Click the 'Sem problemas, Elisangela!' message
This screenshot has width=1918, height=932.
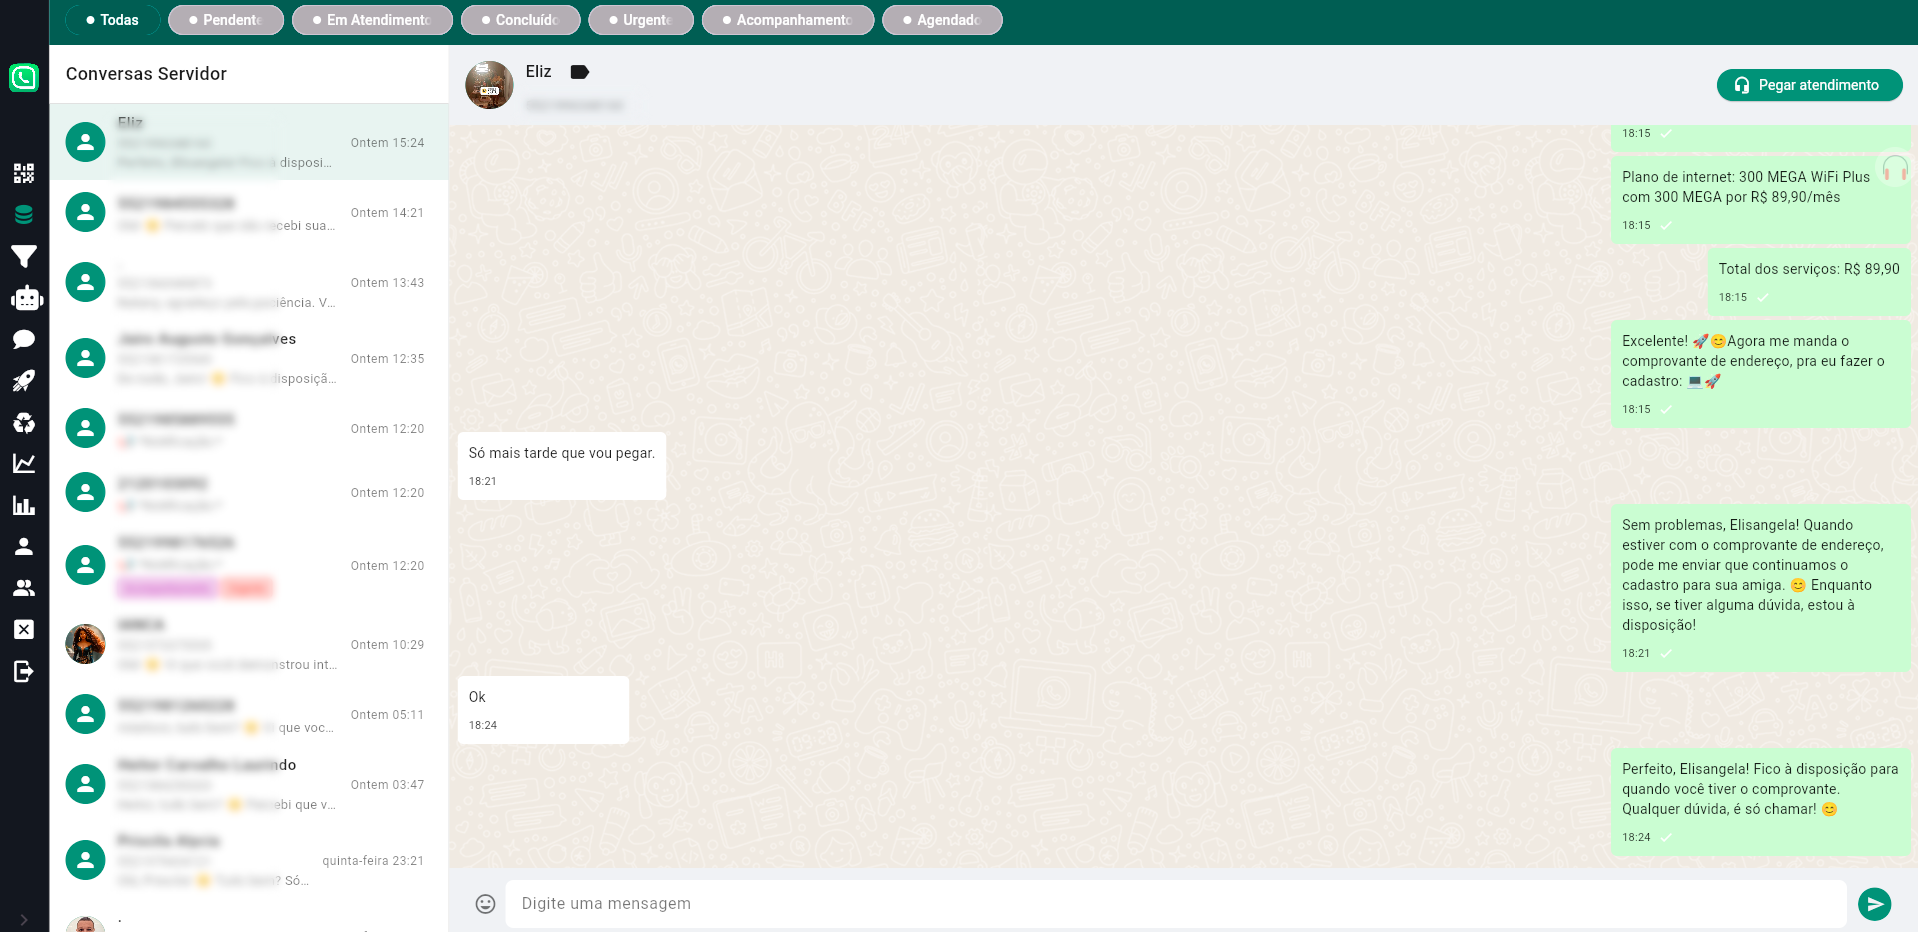1761,588
